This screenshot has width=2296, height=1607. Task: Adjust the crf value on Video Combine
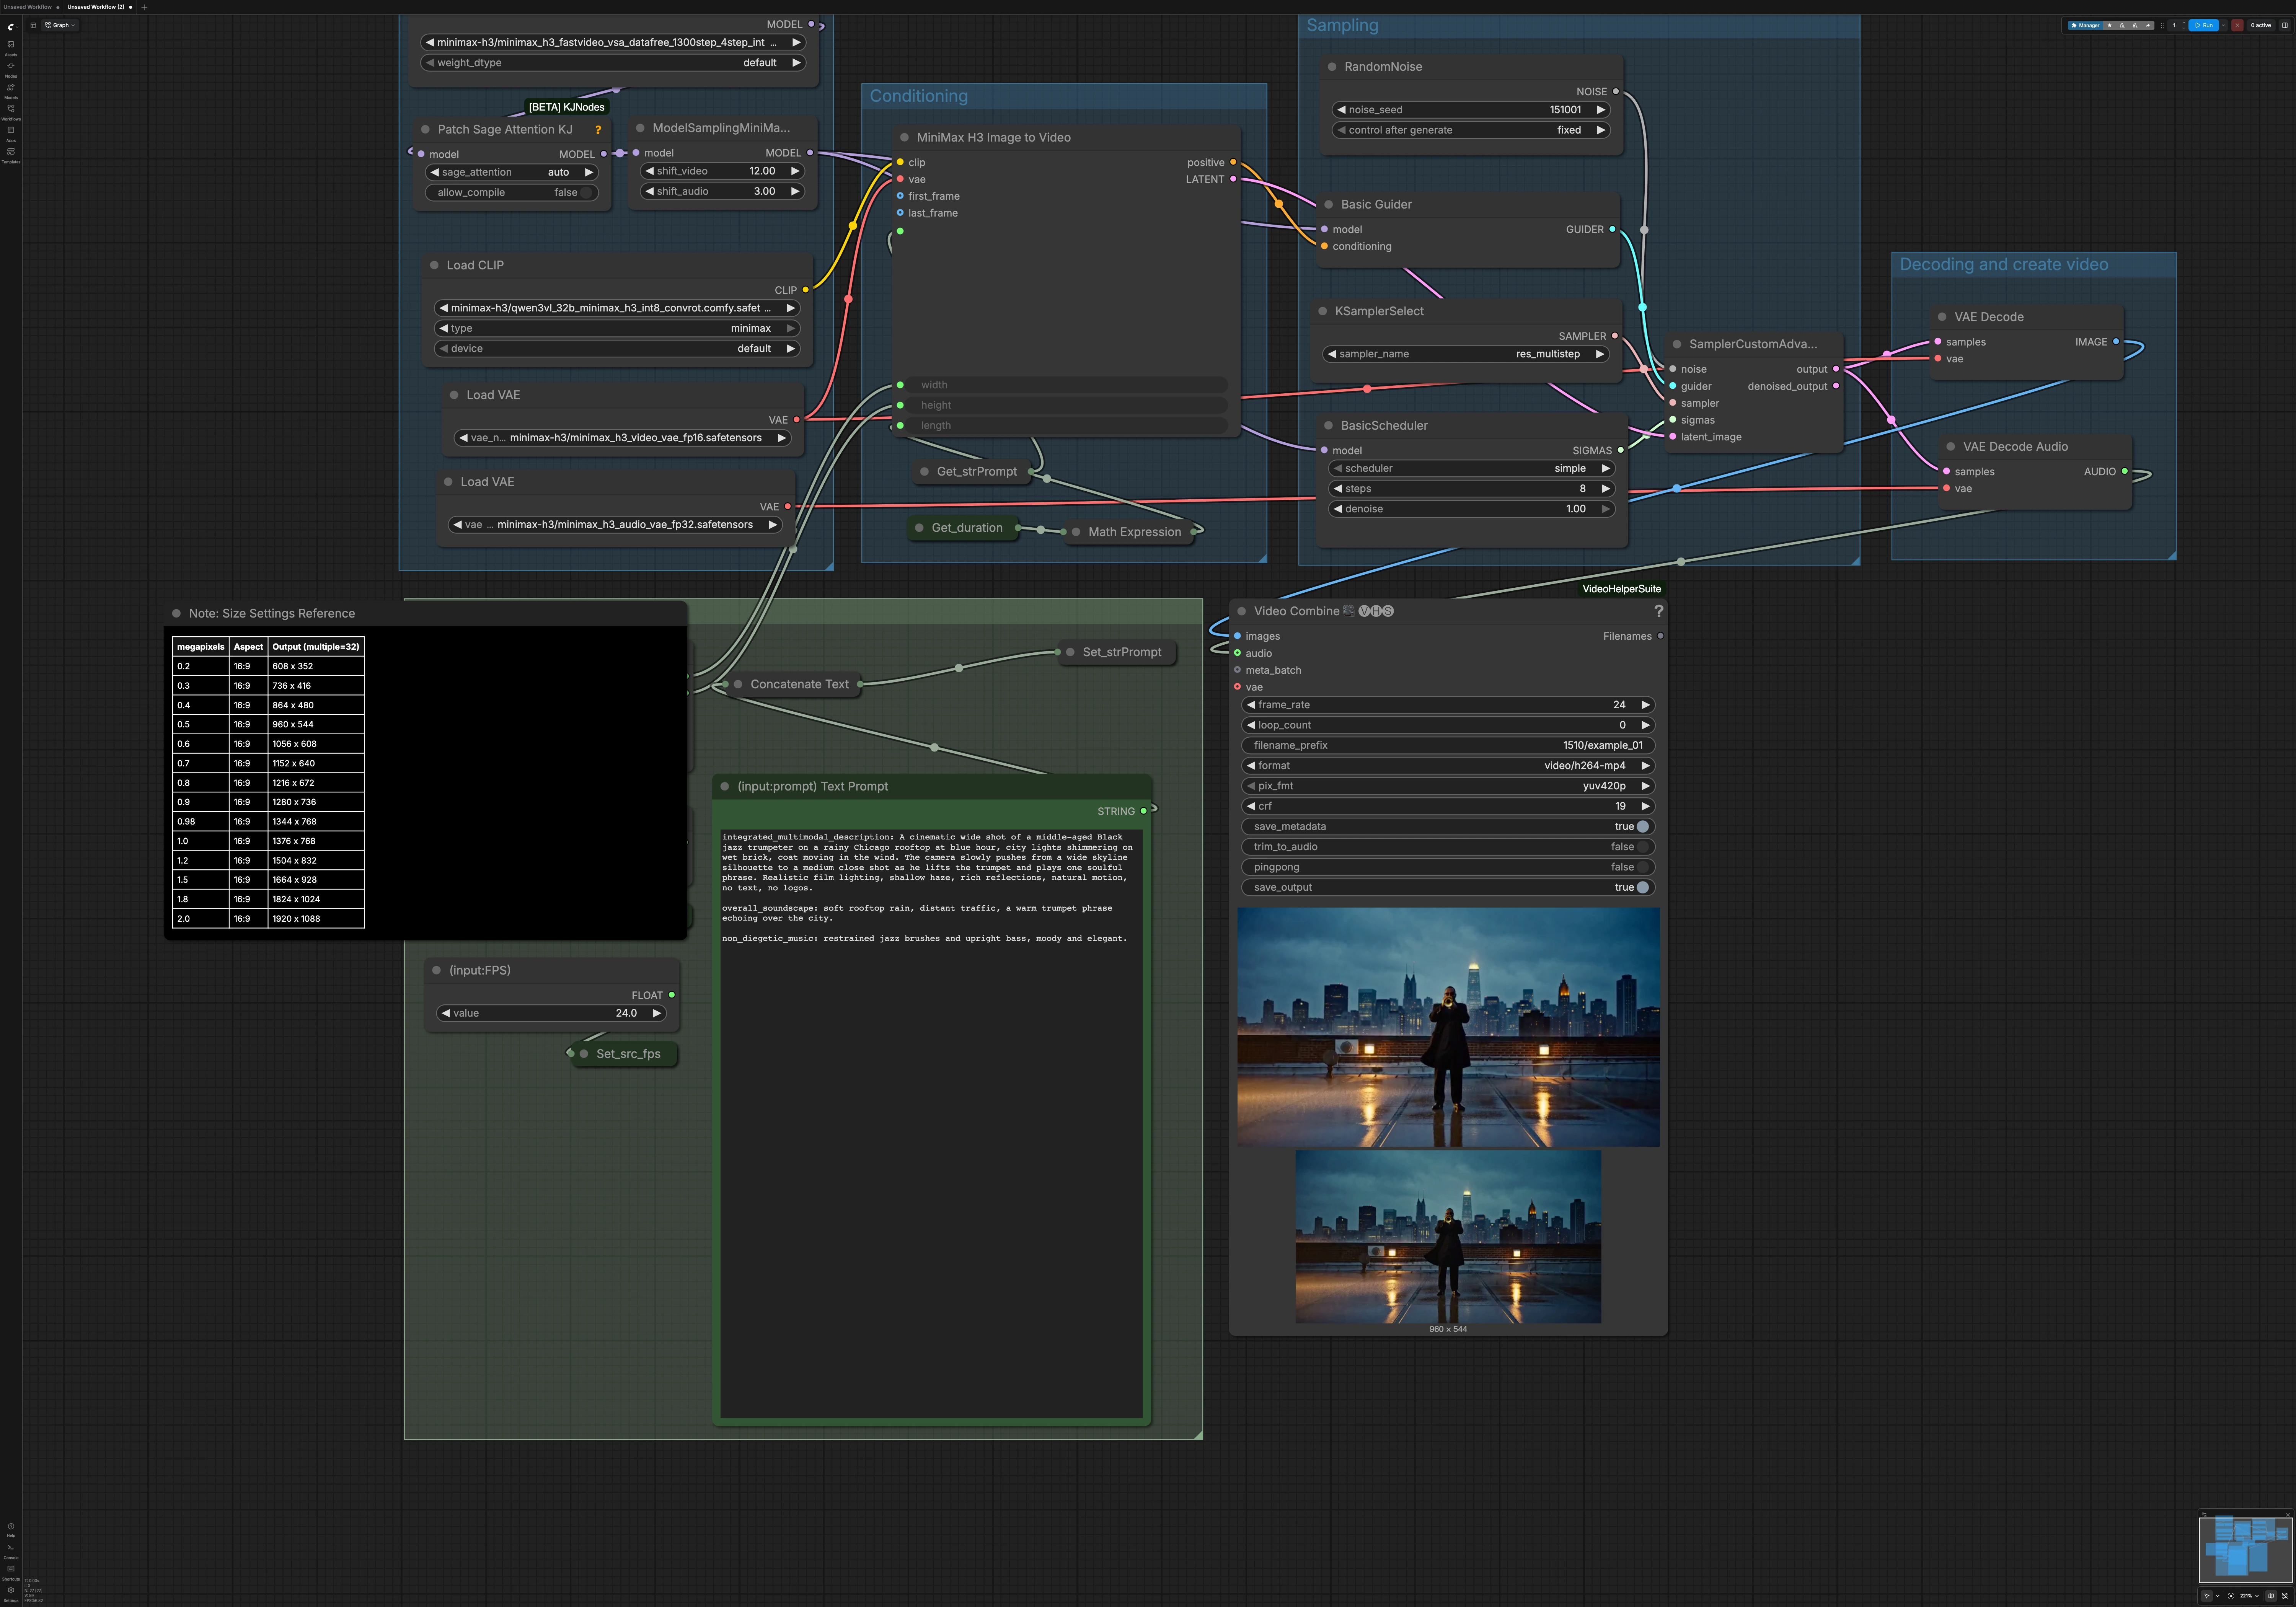pyautogui.click(x=1448, y=806)
